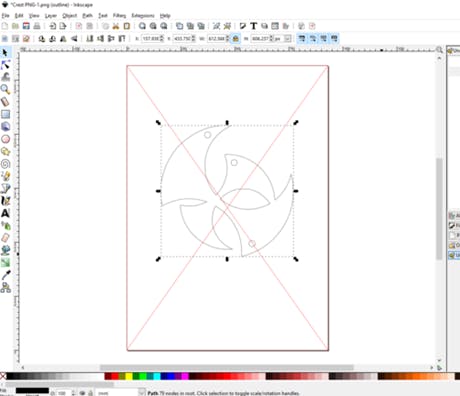Image resolution: width=460 pixels, height=396 pixels.
Task: Increment the X position spinner arrow
Action: click(x=162, y=37)
